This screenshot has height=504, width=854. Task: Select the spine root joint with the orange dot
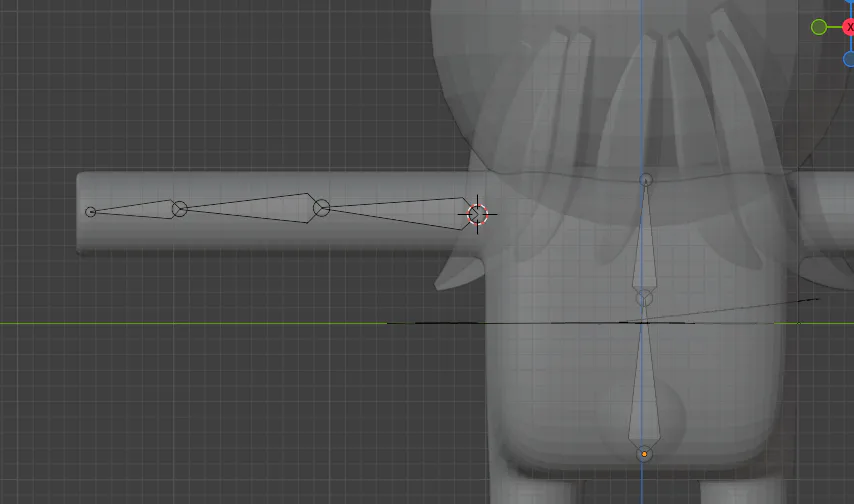[644, 454]
